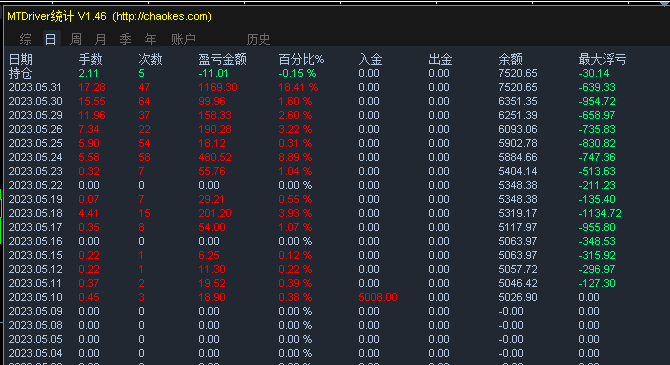Select the 2023.05.11 date row
The height and width of the screenshot is (365, 670).
coord(35,283)
